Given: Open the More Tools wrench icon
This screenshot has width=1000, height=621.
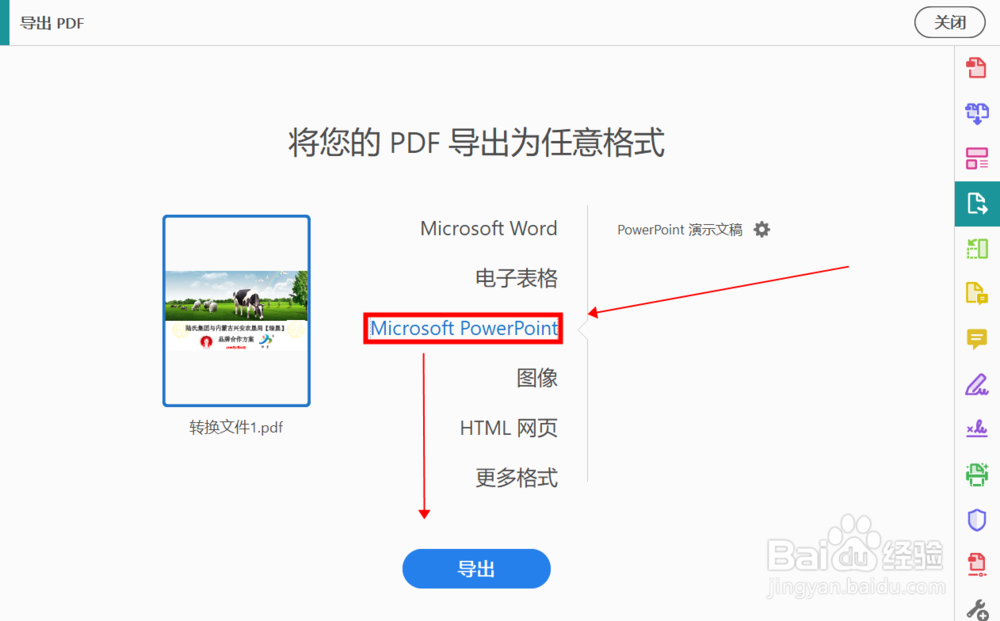Looking at the screenshot, I should (976, 610).
